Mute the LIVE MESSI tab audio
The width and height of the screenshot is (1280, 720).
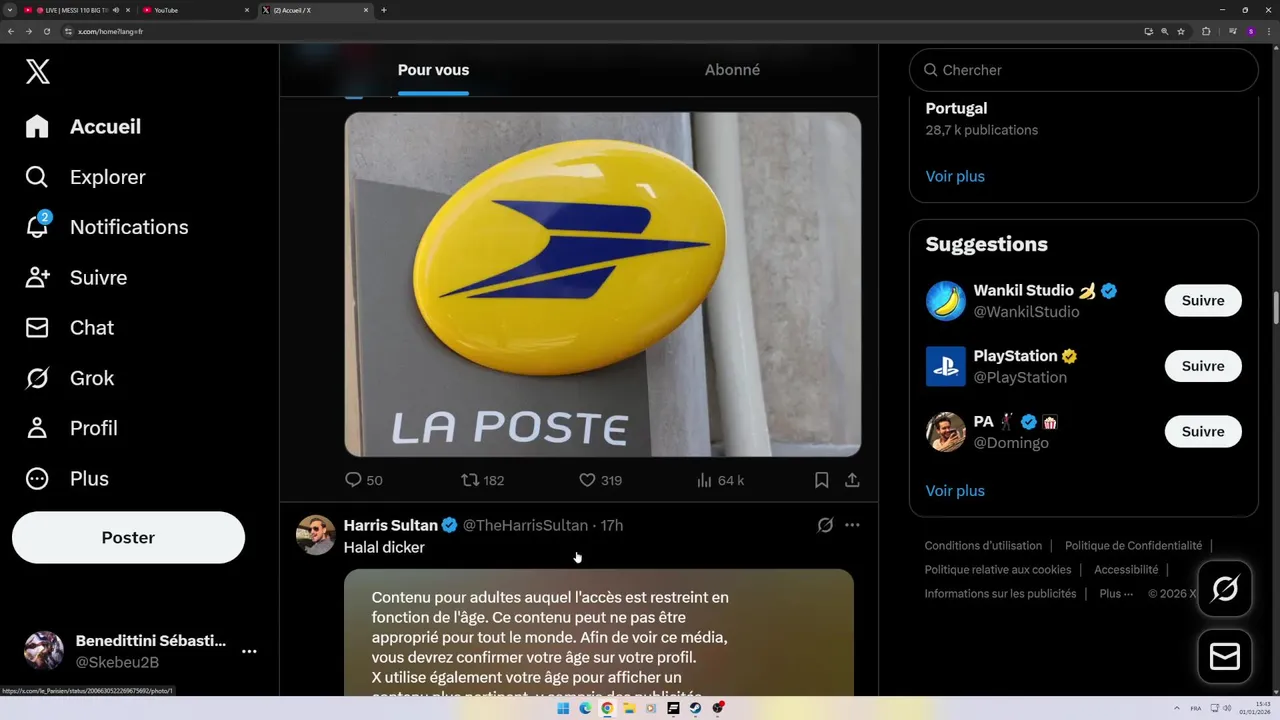point(116,10)
